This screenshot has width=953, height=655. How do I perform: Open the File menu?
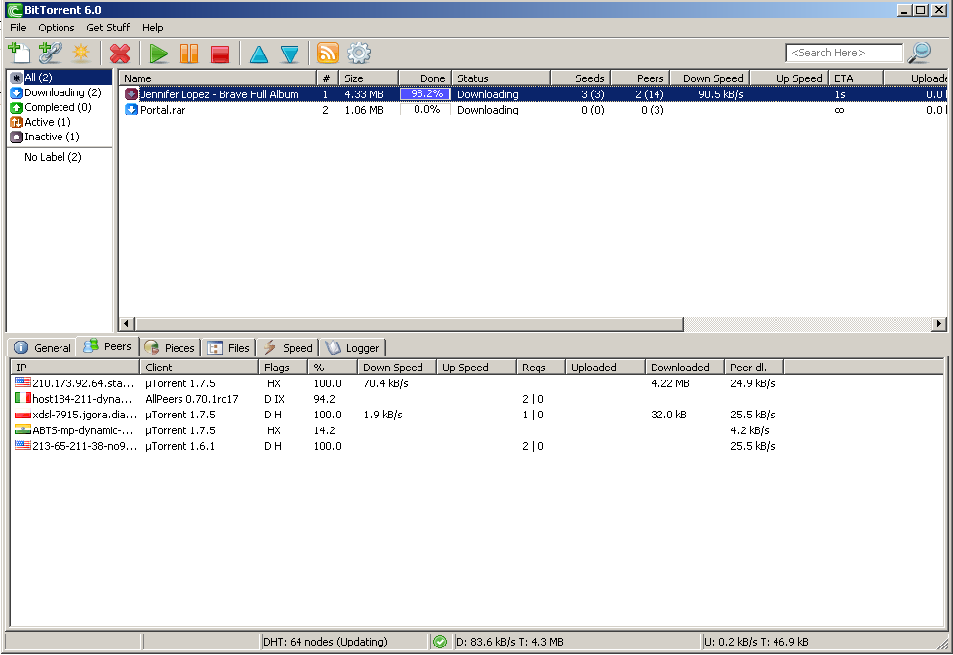pos(18,27)
